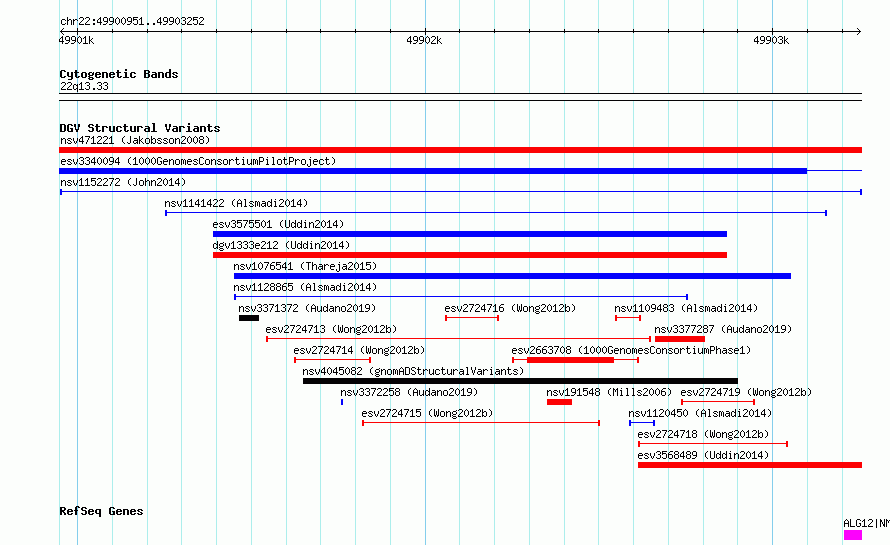Click the nsv1076541 (Thareja2015) blue bar
The height and width of the screenshot is (545, 890).
tap(512, 276)
